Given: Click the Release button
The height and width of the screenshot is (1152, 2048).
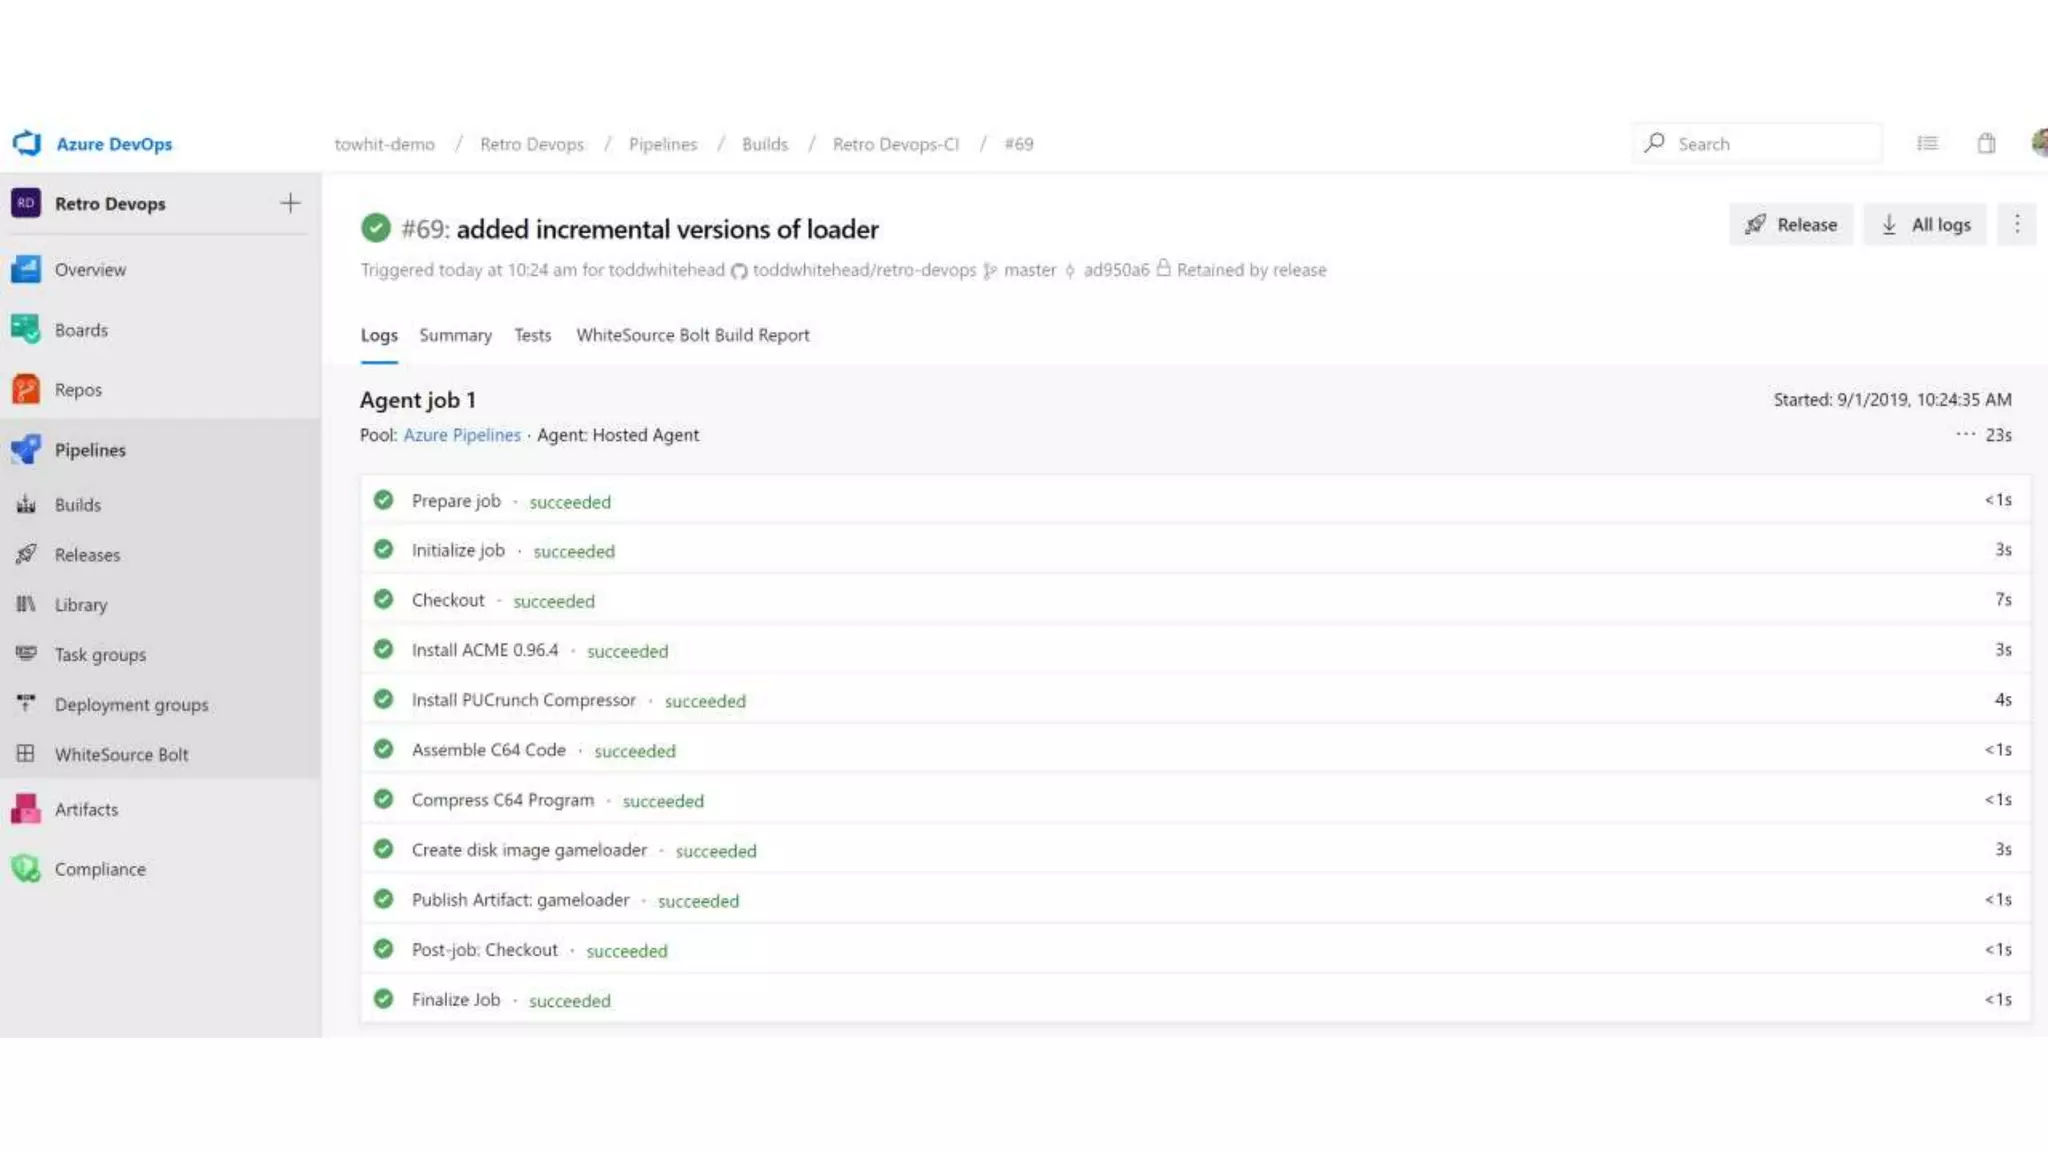Looking at the screenshot, I should click(1790, 224).
